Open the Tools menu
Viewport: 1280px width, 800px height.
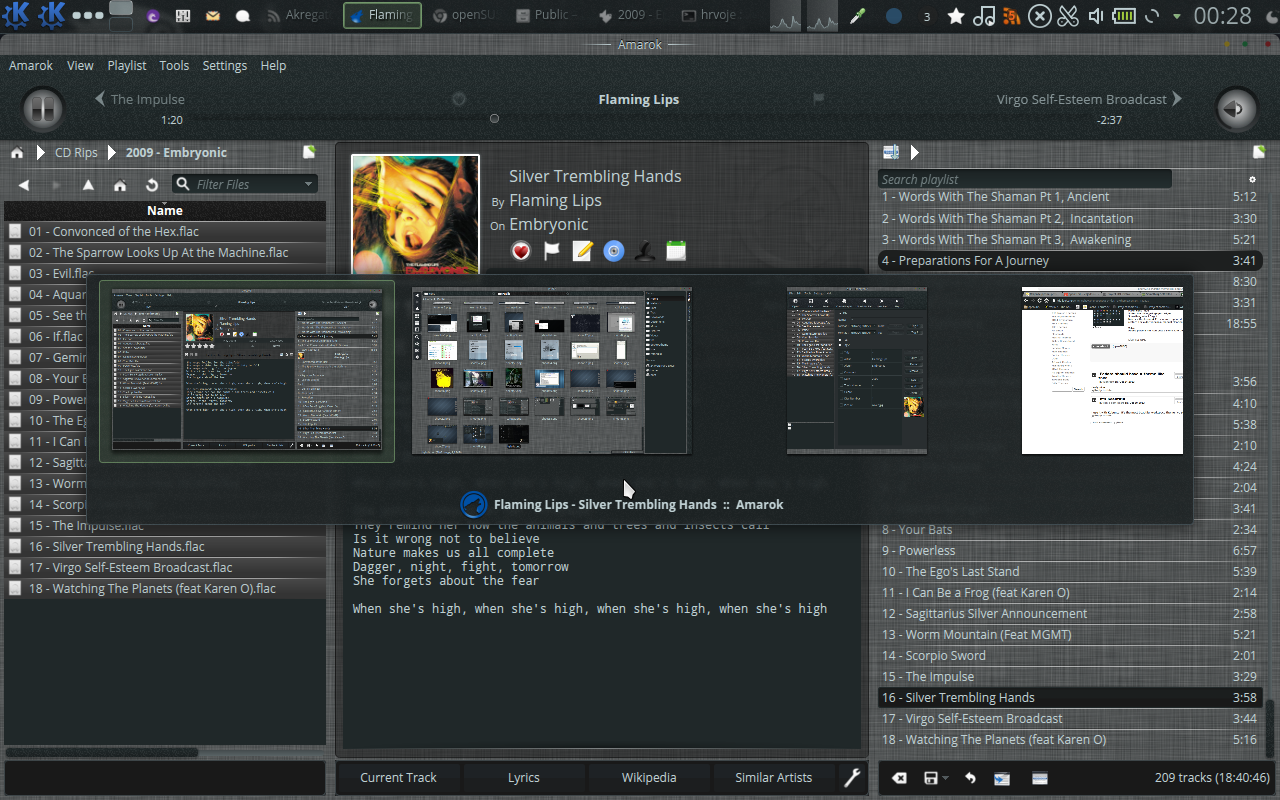174,65
